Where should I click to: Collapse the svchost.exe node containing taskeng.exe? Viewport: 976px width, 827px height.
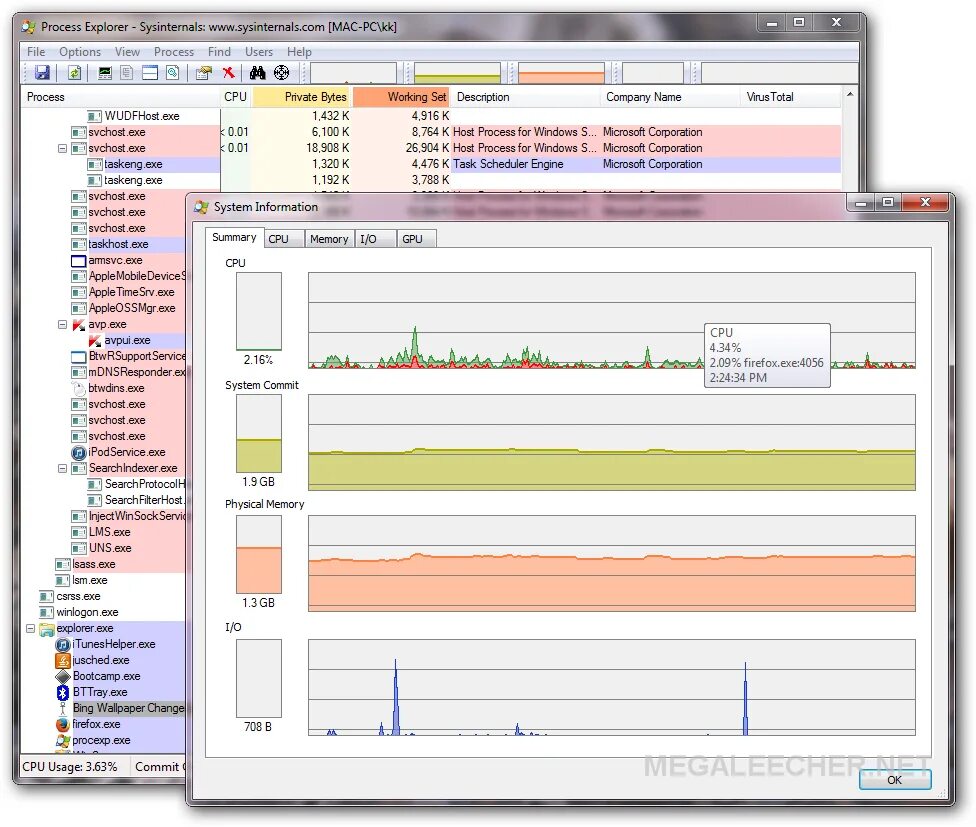coord(62,149)
